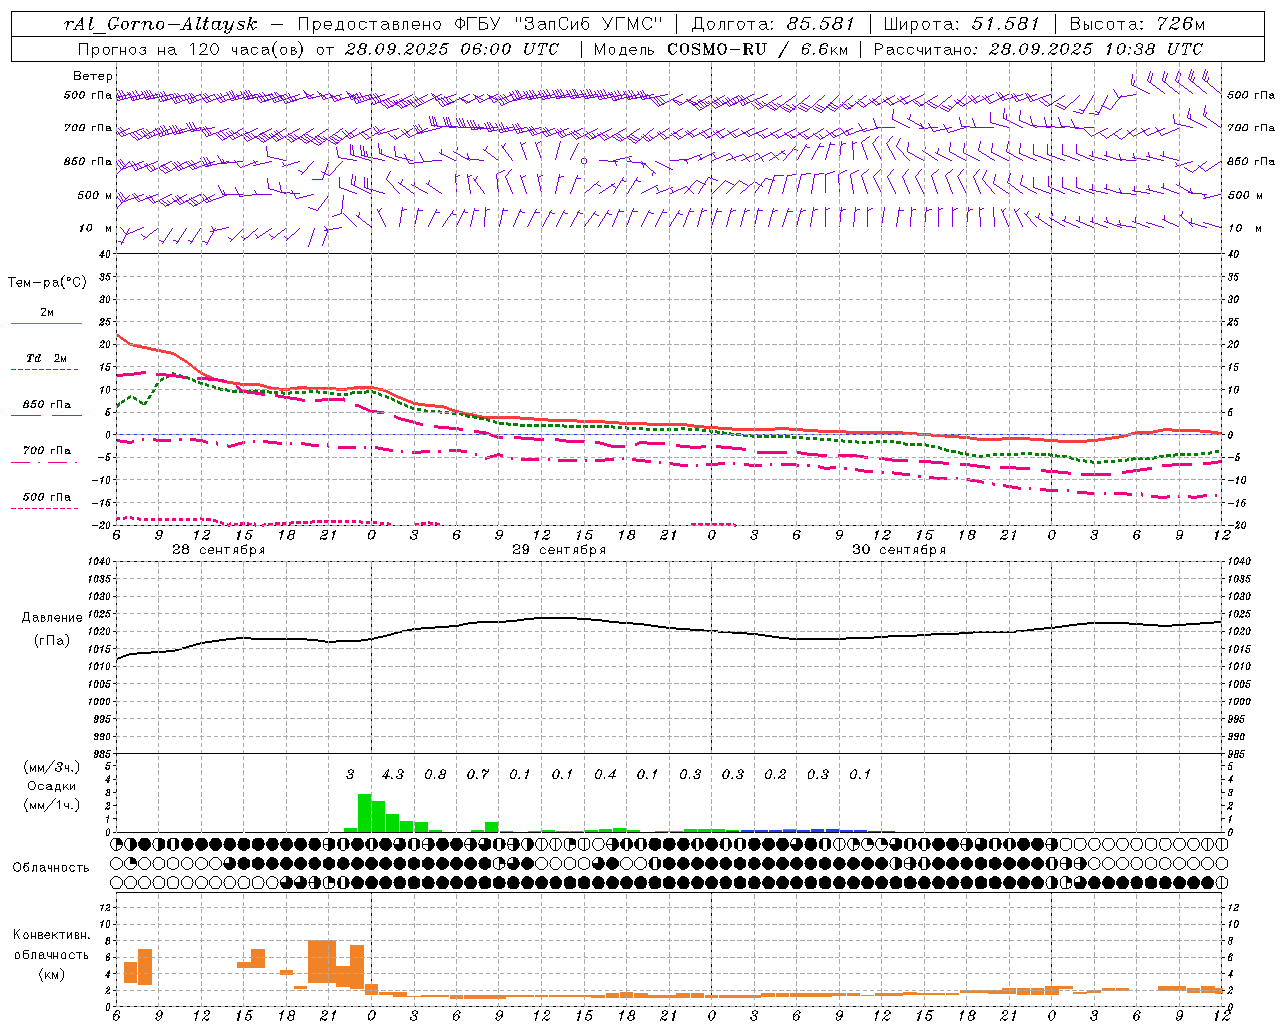The height and width of the screenshot is (1024, 1280).
Task: Click the '500 гПа' temperature legend entry
Action: (x=47, y=497)
